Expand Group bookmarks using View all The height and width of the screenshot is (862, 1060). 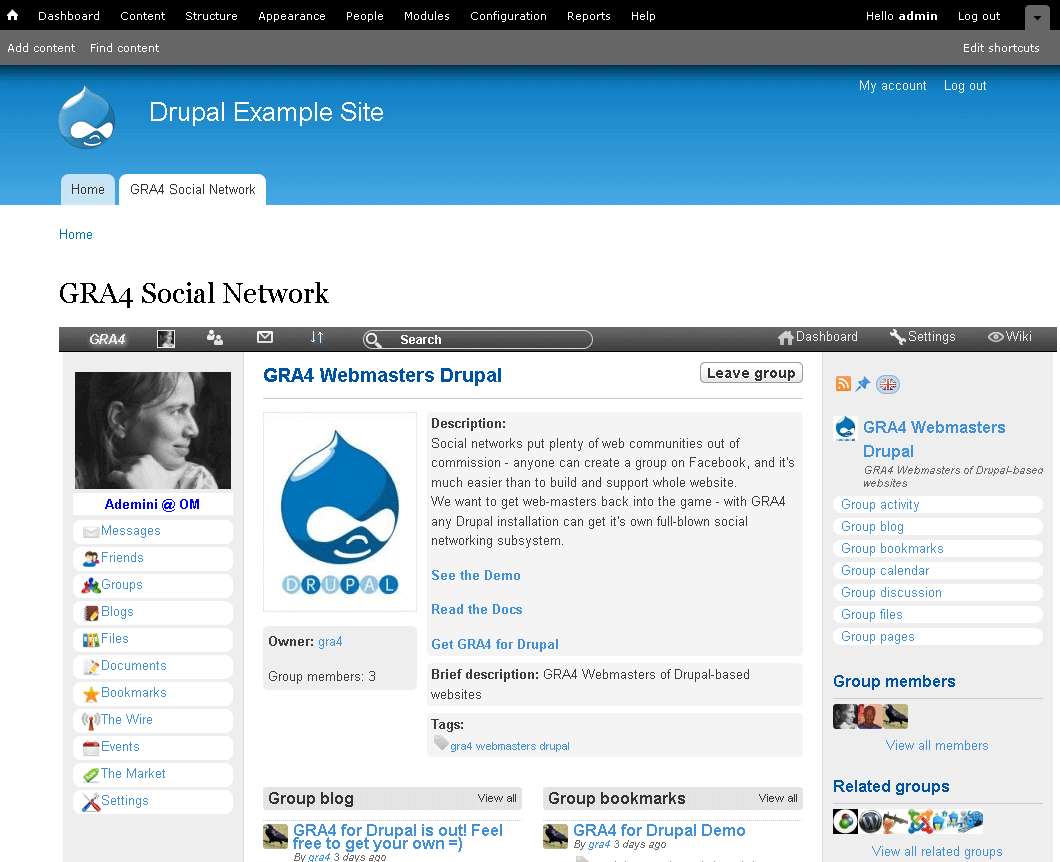click(777, 798)
